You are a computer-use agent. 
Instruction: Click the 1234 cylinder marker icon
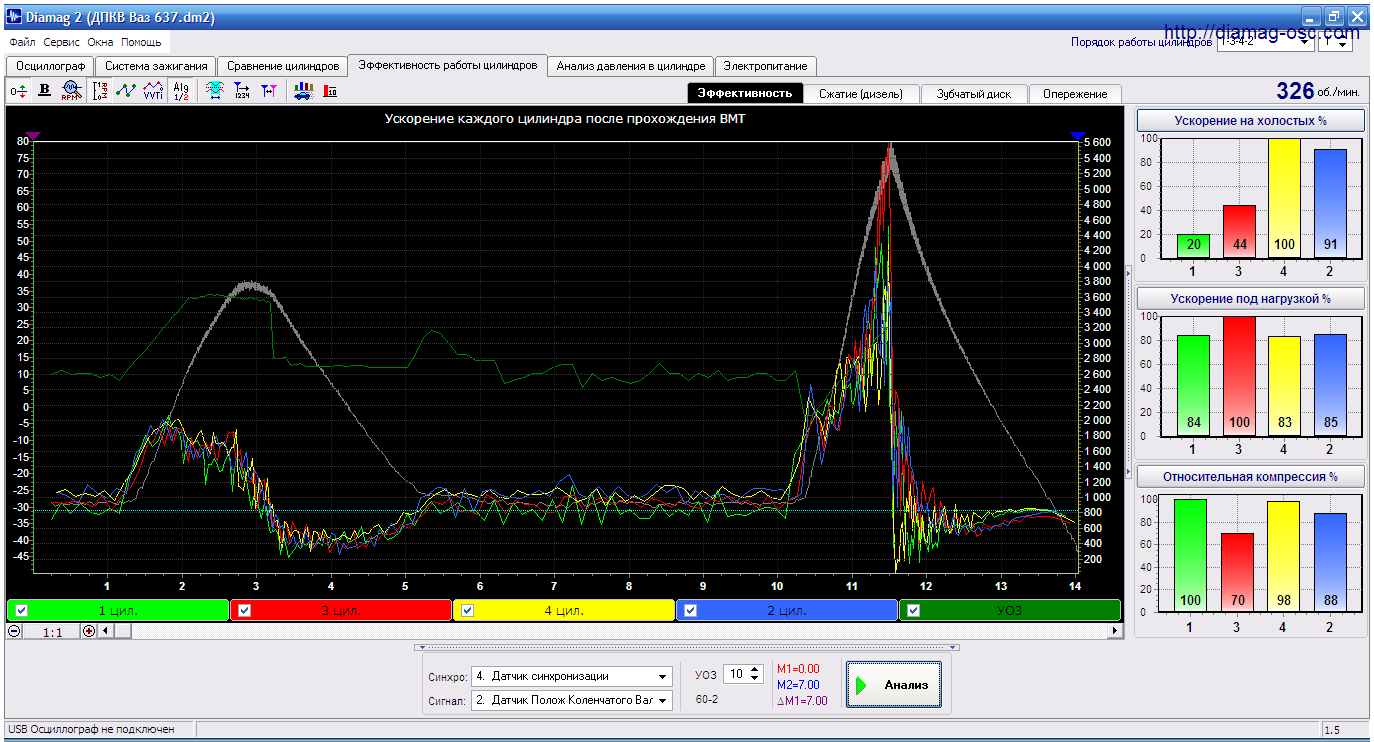click(x=242, y=91)
